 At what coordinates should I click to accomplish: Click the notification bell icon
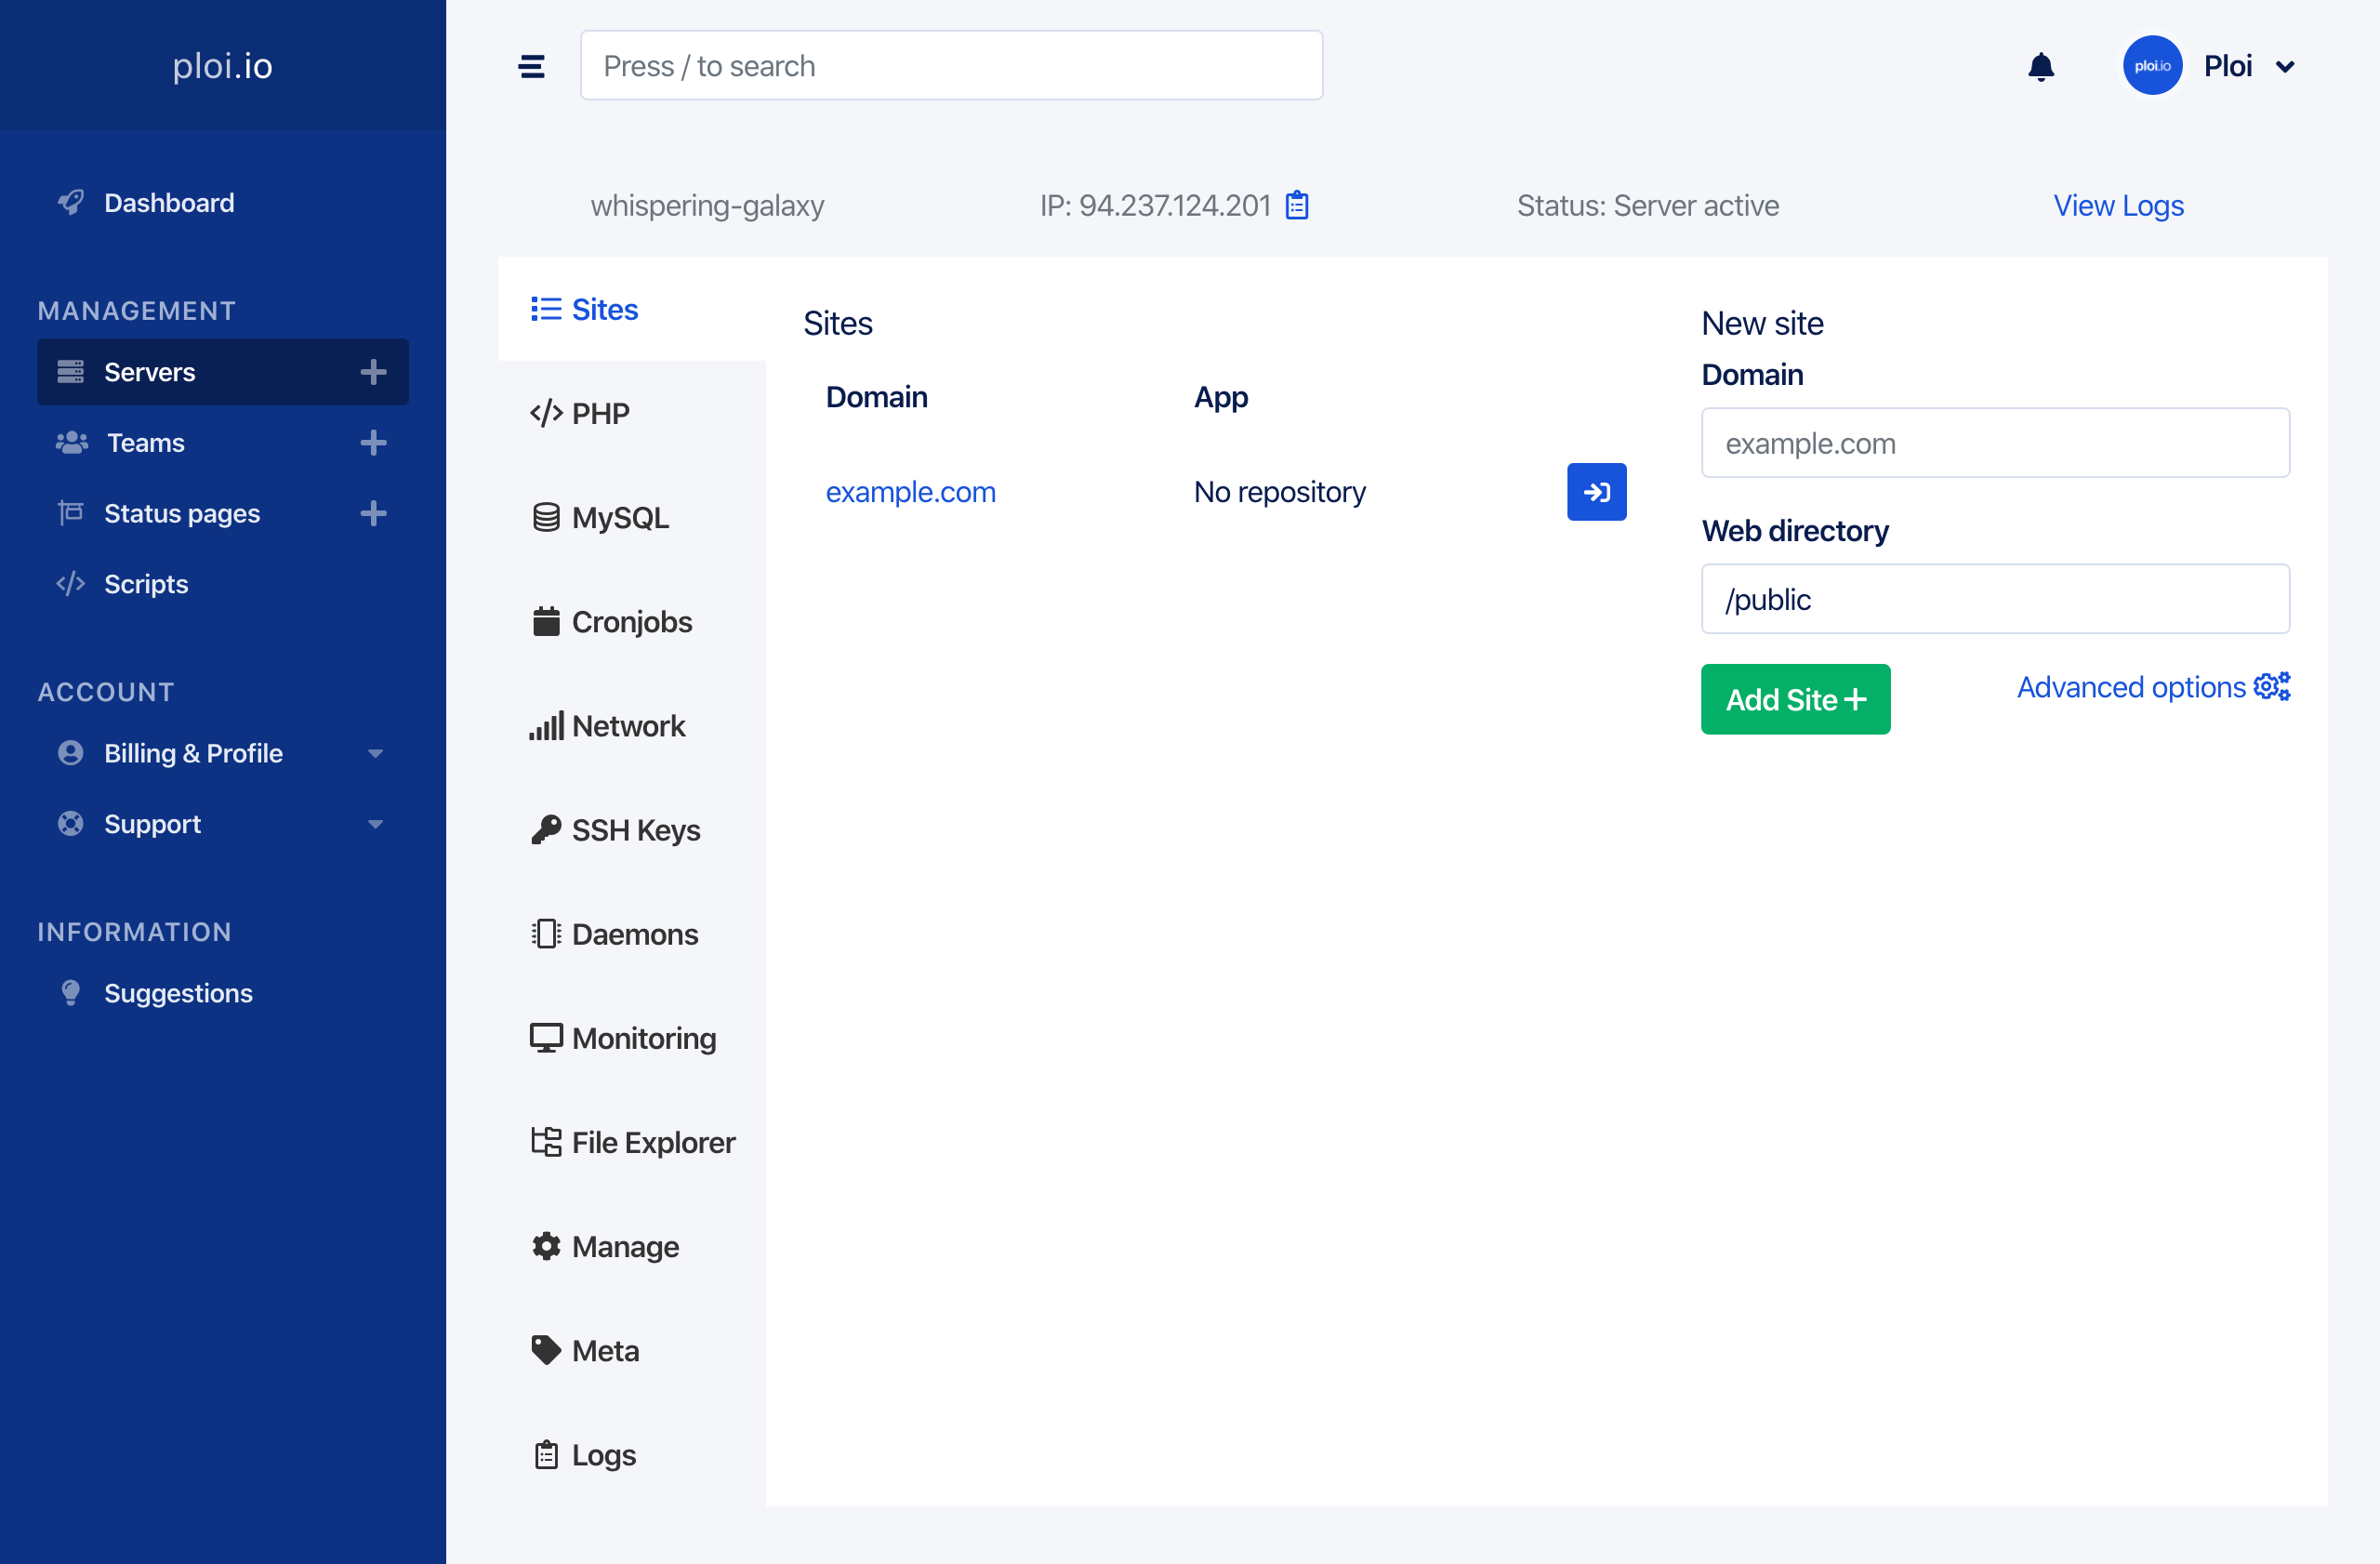coord(2040,66)
